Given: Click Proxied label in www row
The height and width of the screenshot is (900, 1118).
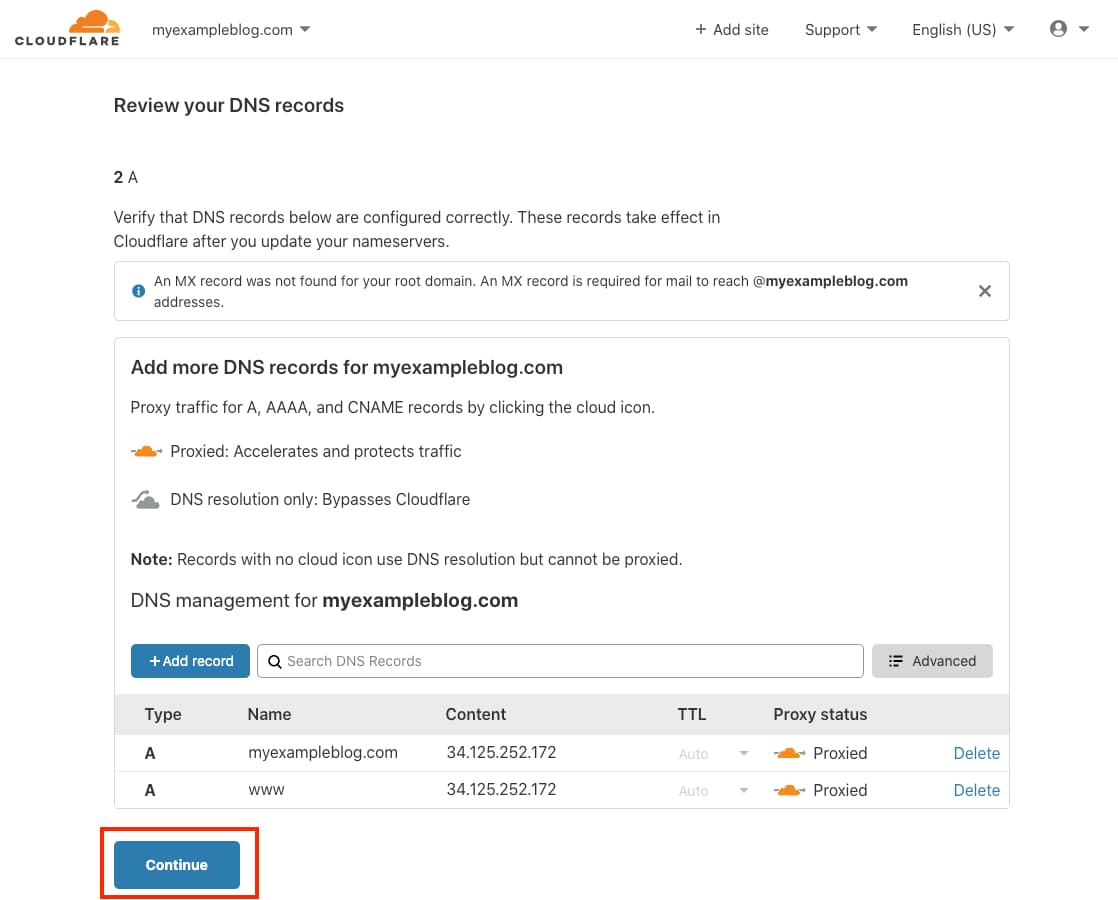Looking at the screenshot, I should pos(840,790).
